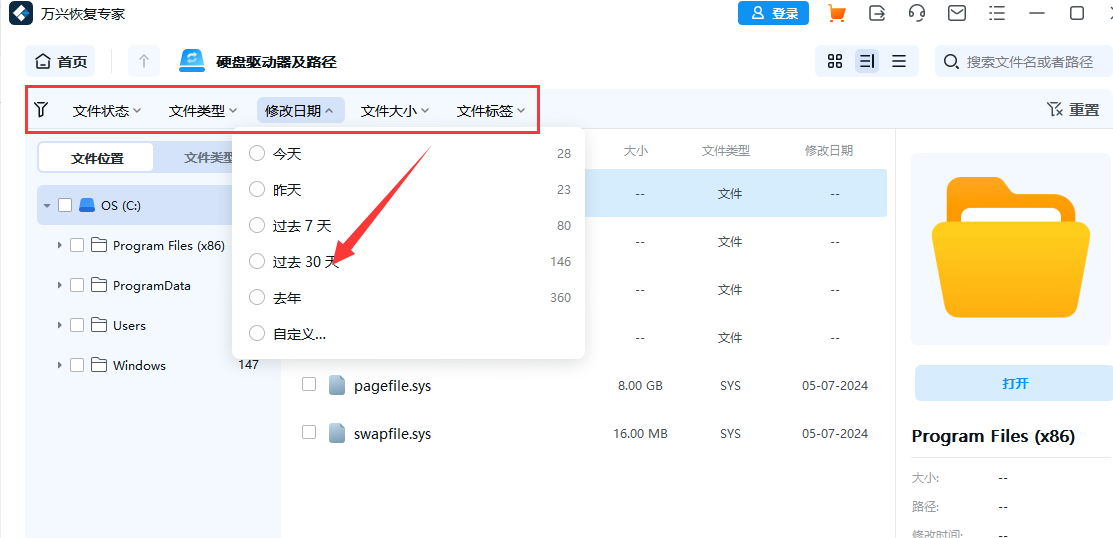Click the 重置 reset button
The height and width of the screenshot is (538, 1113).
pos(1073,110)
